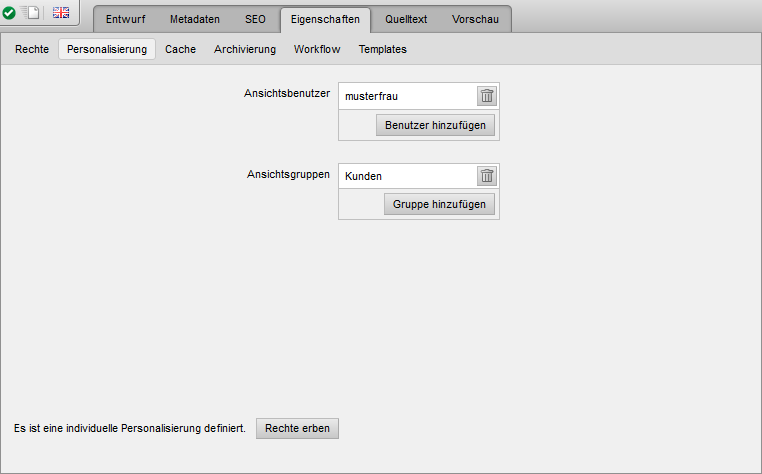Viewport: 762px width, 474px height.
Task: Open the Metadaten tab
Action: click(195, 19)
